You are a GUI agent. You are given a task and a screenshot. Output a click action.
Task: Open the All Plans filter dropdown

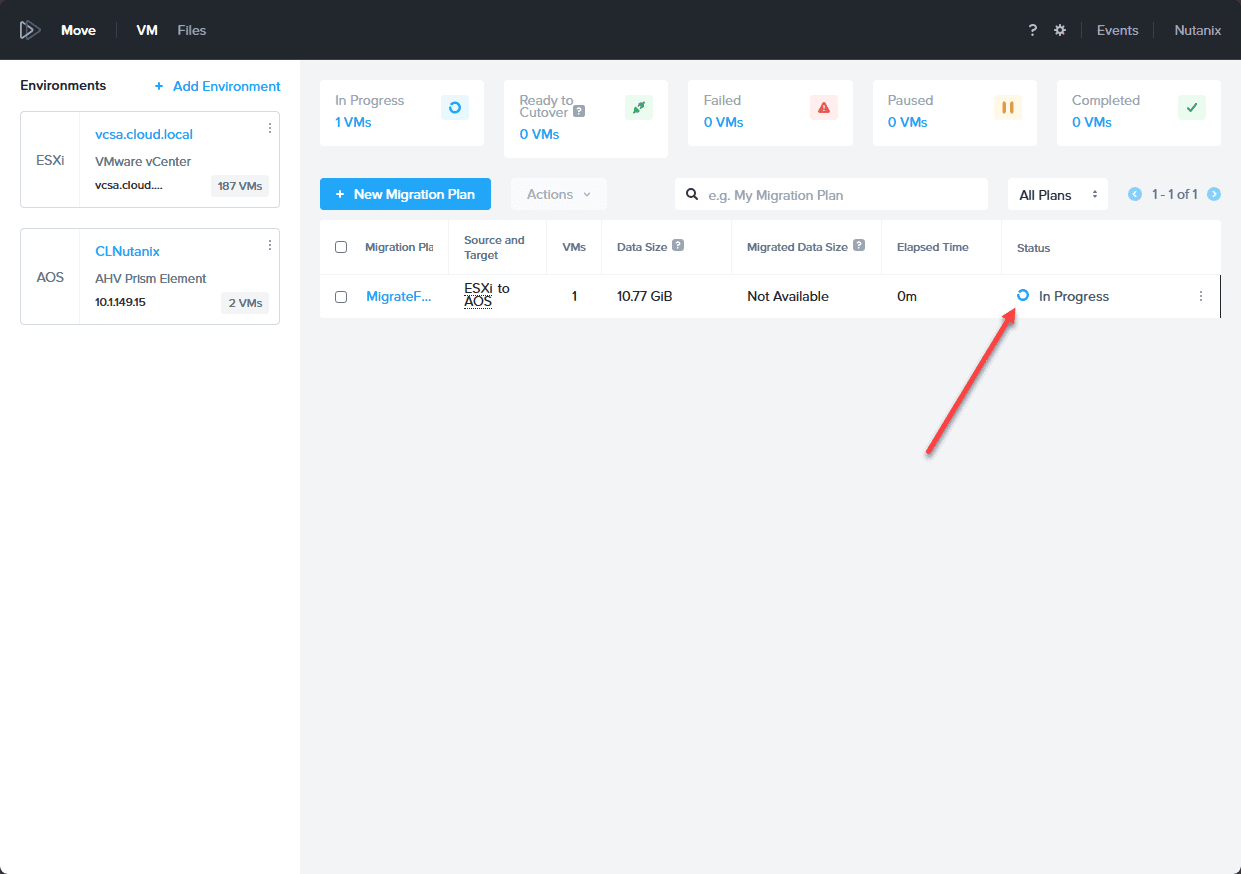[x=1058, y=195]
